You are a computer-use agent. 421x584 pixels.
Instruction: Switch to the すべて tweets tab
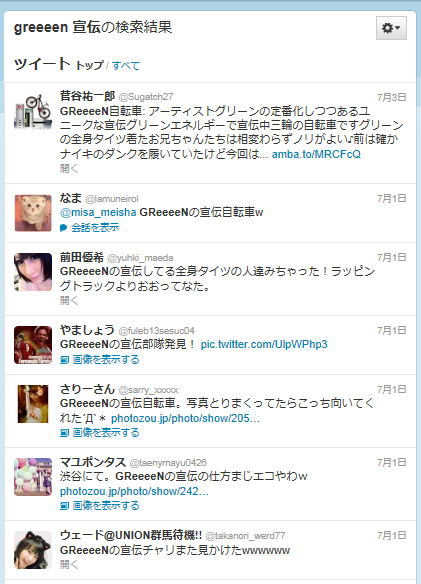126,66
